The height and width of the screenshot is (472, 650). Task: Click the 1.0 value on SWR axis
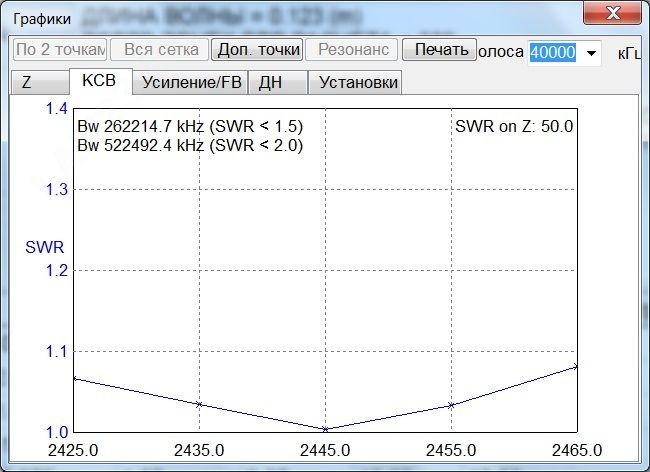coord(56,432)
